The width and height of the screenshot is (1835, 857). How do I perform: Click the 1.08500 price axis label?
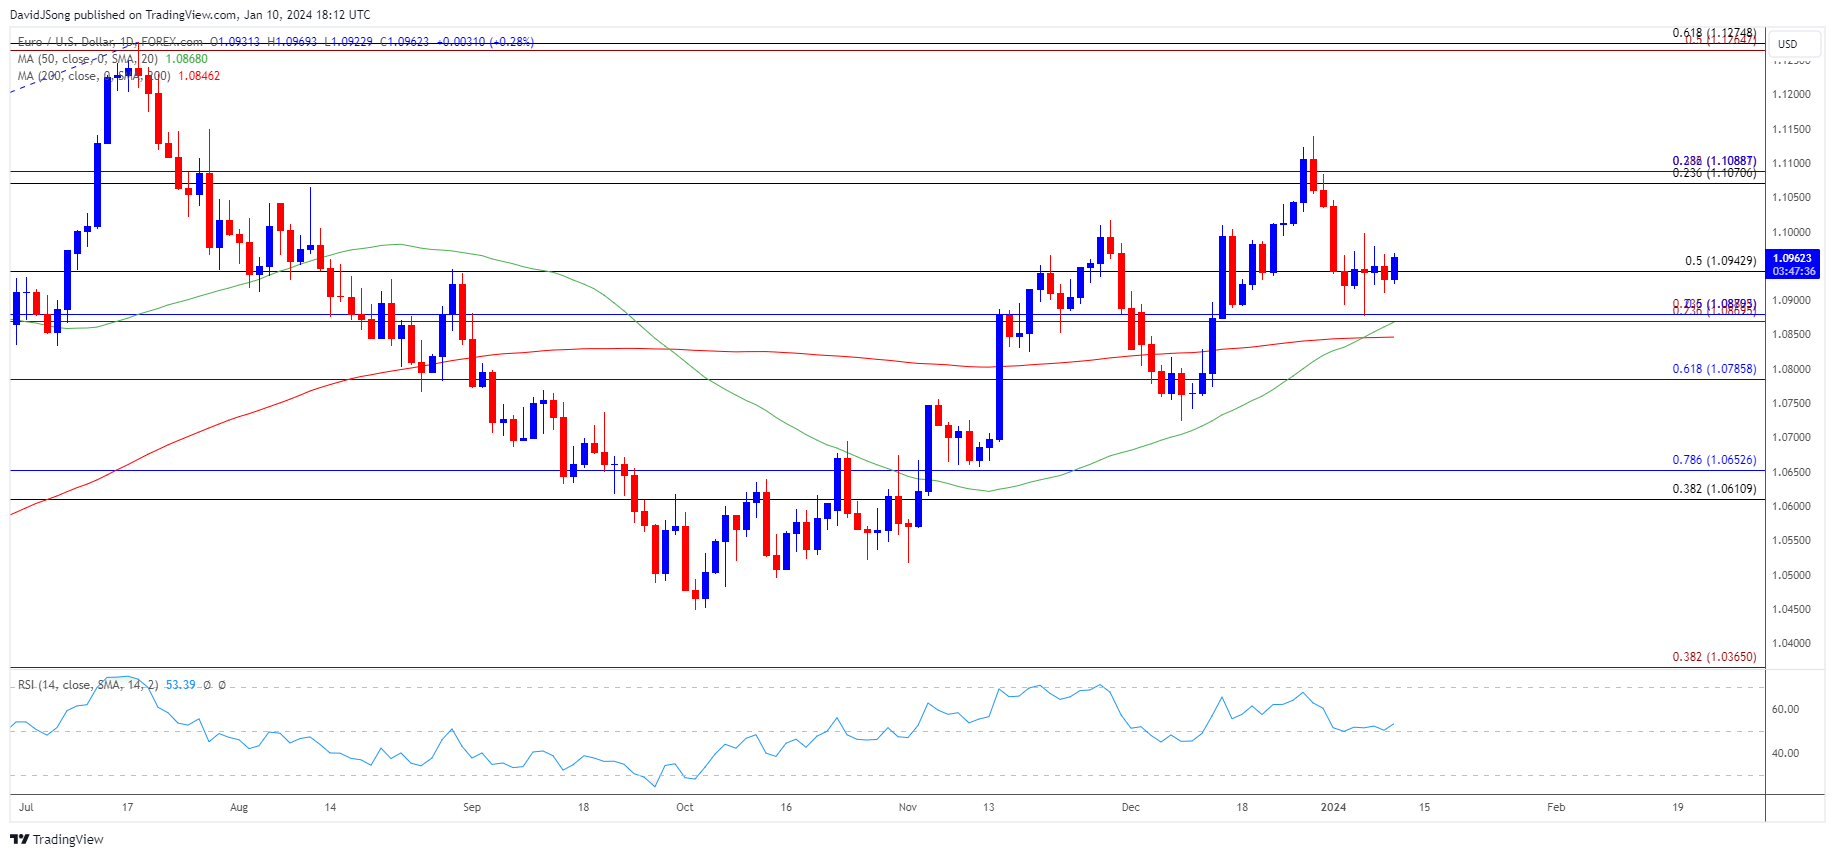[1791, 334]
